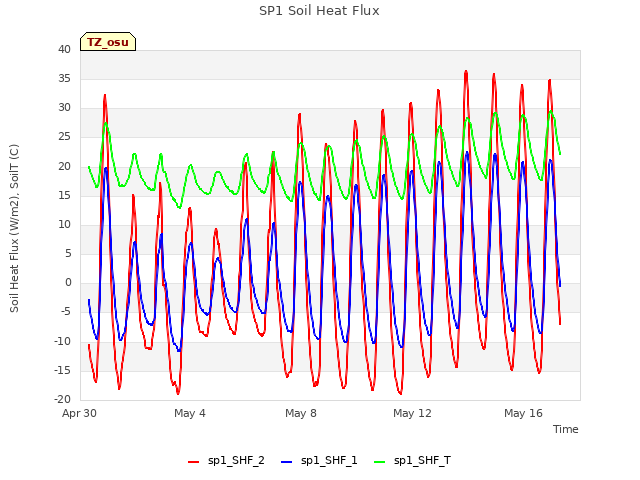Viewport: 640px width, 480px height.
Task: Click the 15 y-axis tick label
Action: click(64, 195)
